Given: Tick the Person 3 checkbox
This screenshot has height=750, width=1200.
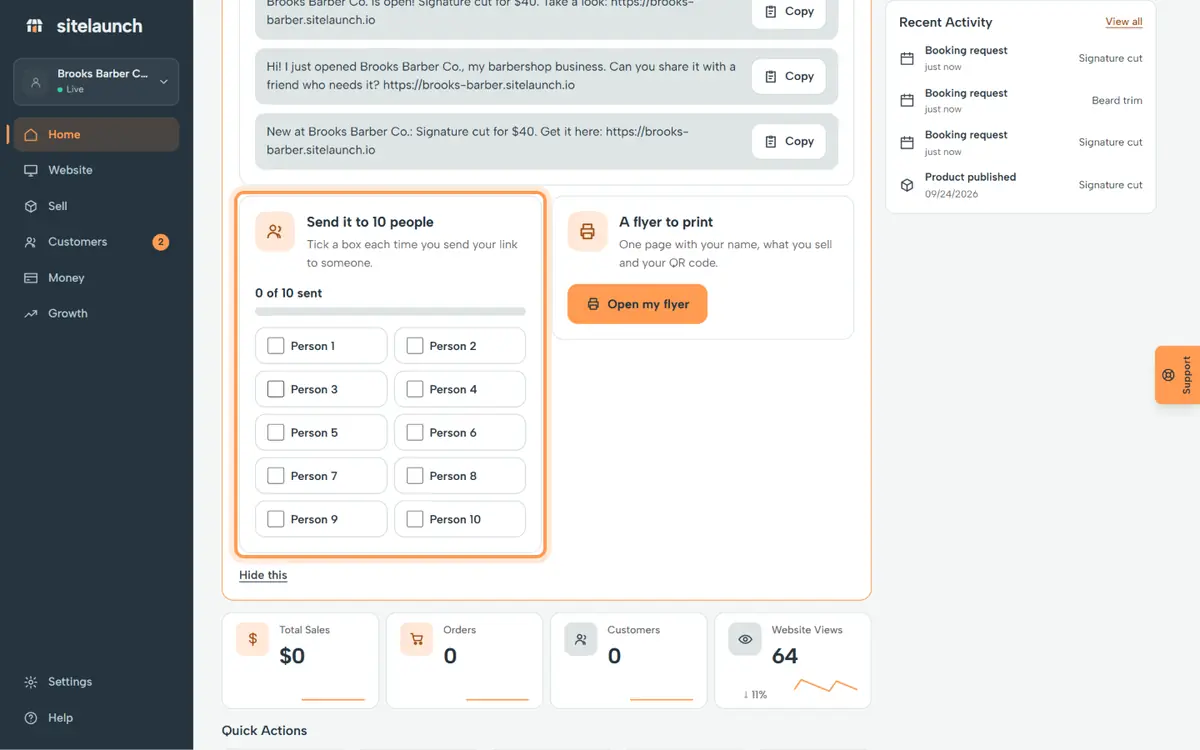Looking at the screenshot, I should [x=276, y=389].
